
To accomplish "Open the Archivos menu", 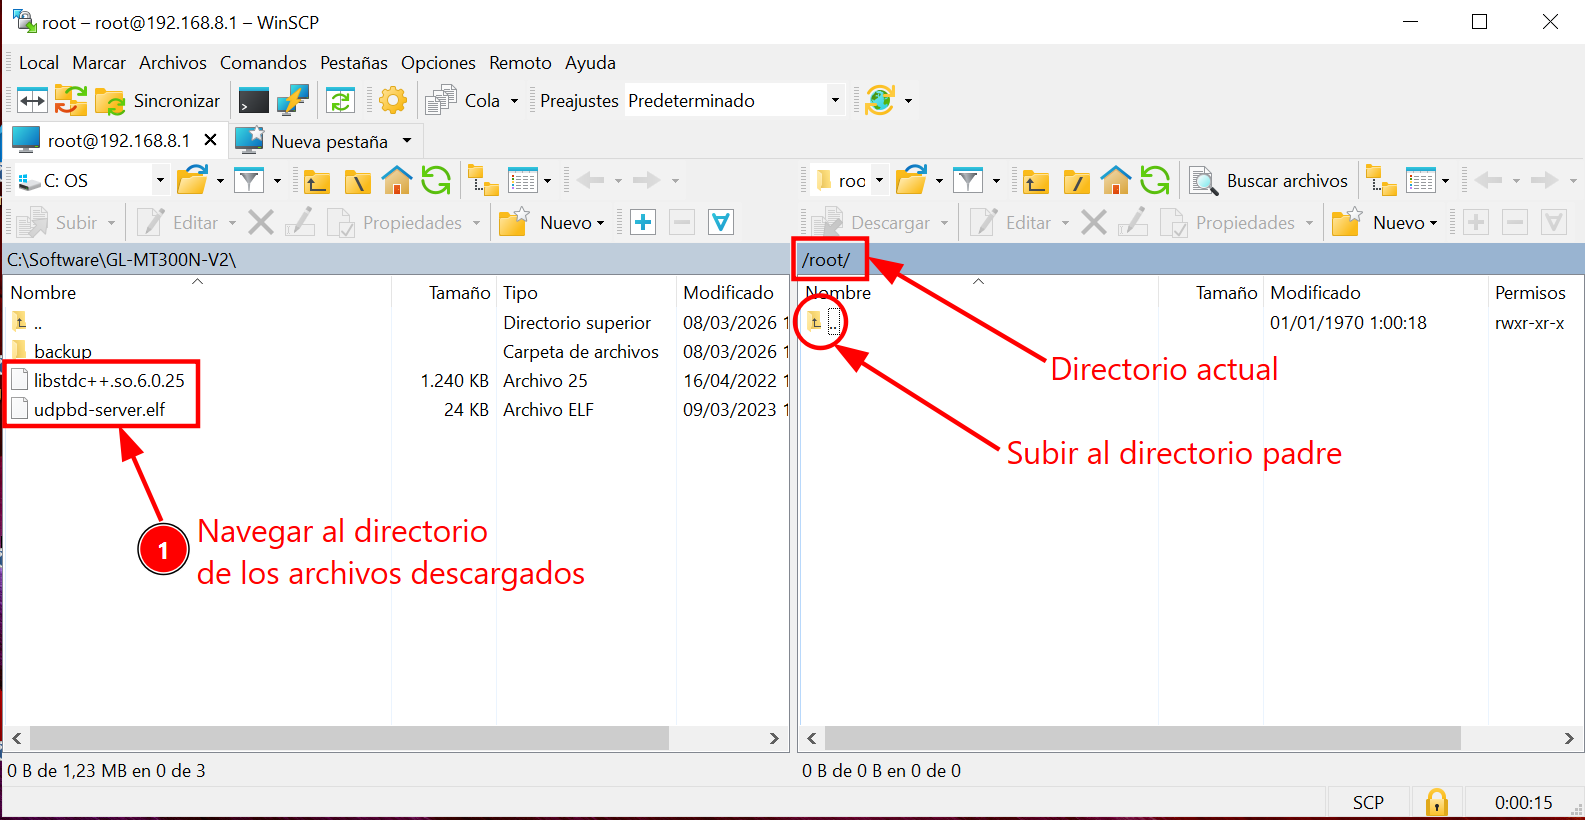I will coord(173,63).
